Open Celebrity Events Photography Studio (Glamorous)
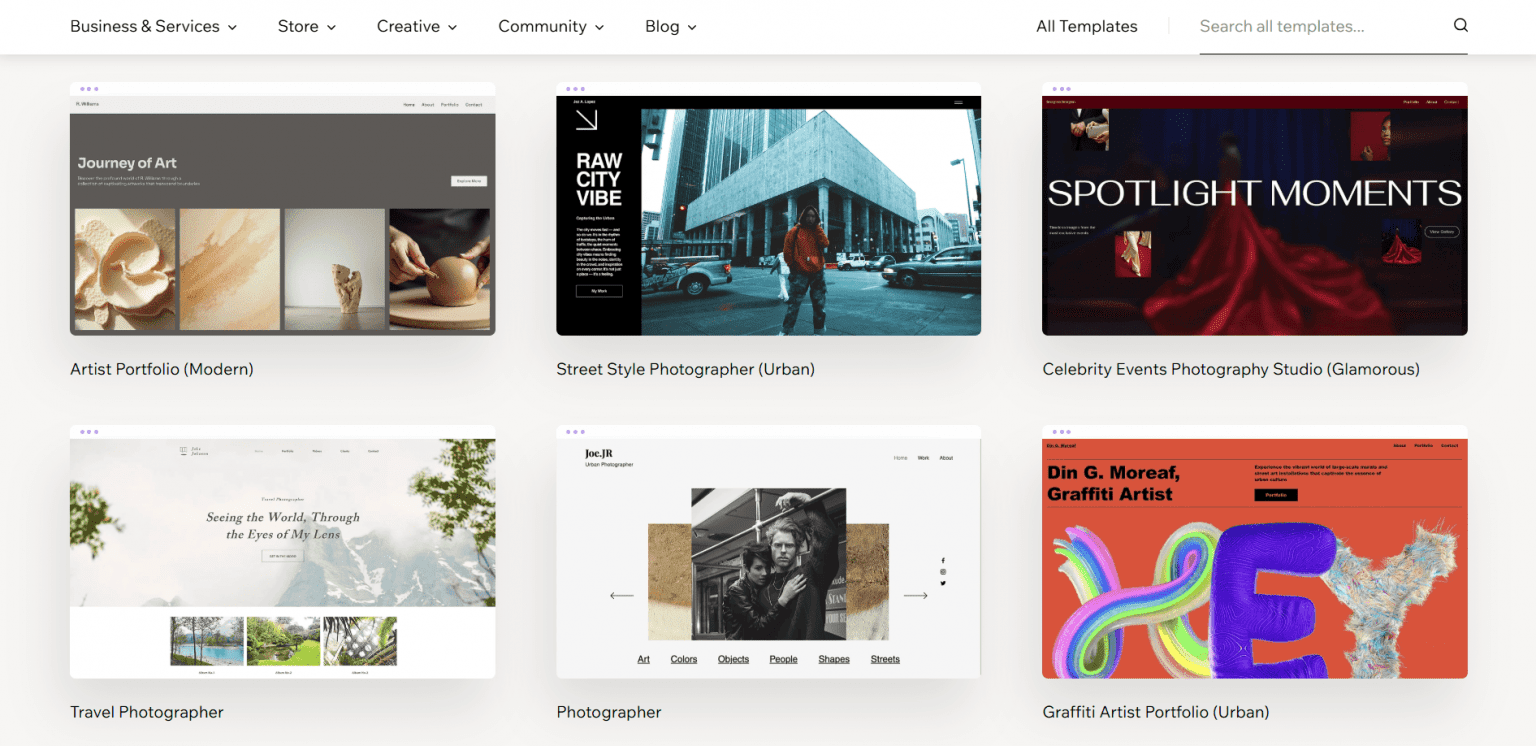The height and width of the screenshot is (746, 1536). coord(1231,369)
